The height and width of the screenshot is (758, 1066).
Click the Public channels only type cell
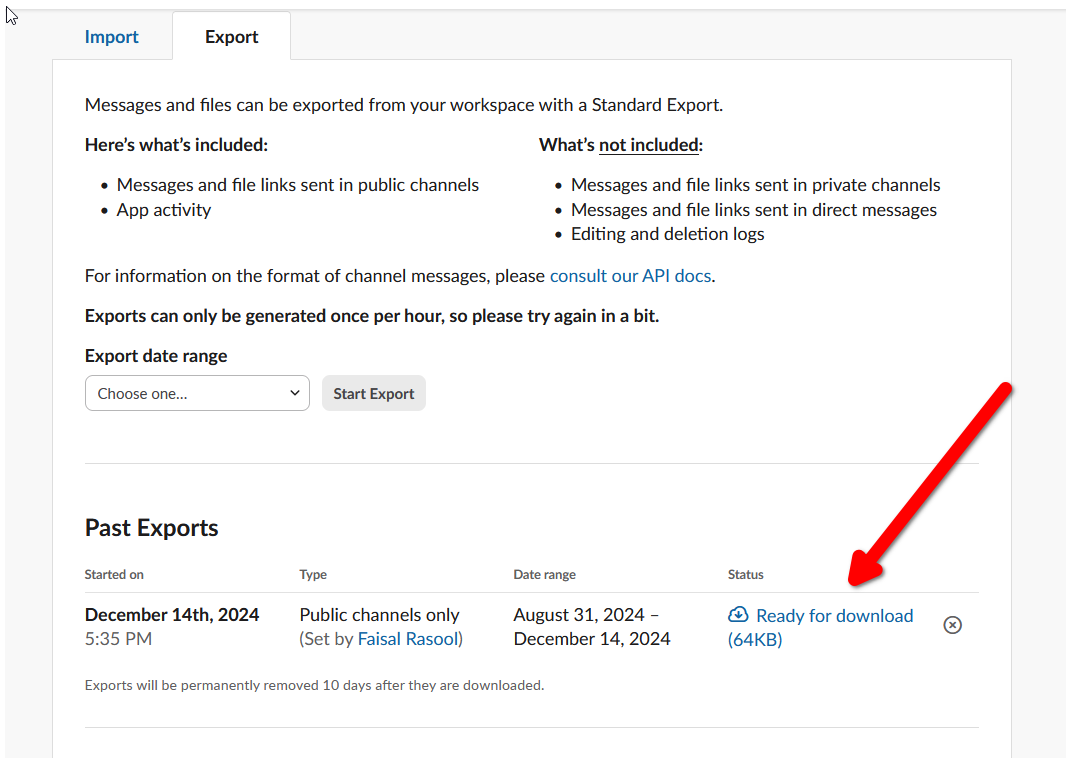click(x=379, y=615)
